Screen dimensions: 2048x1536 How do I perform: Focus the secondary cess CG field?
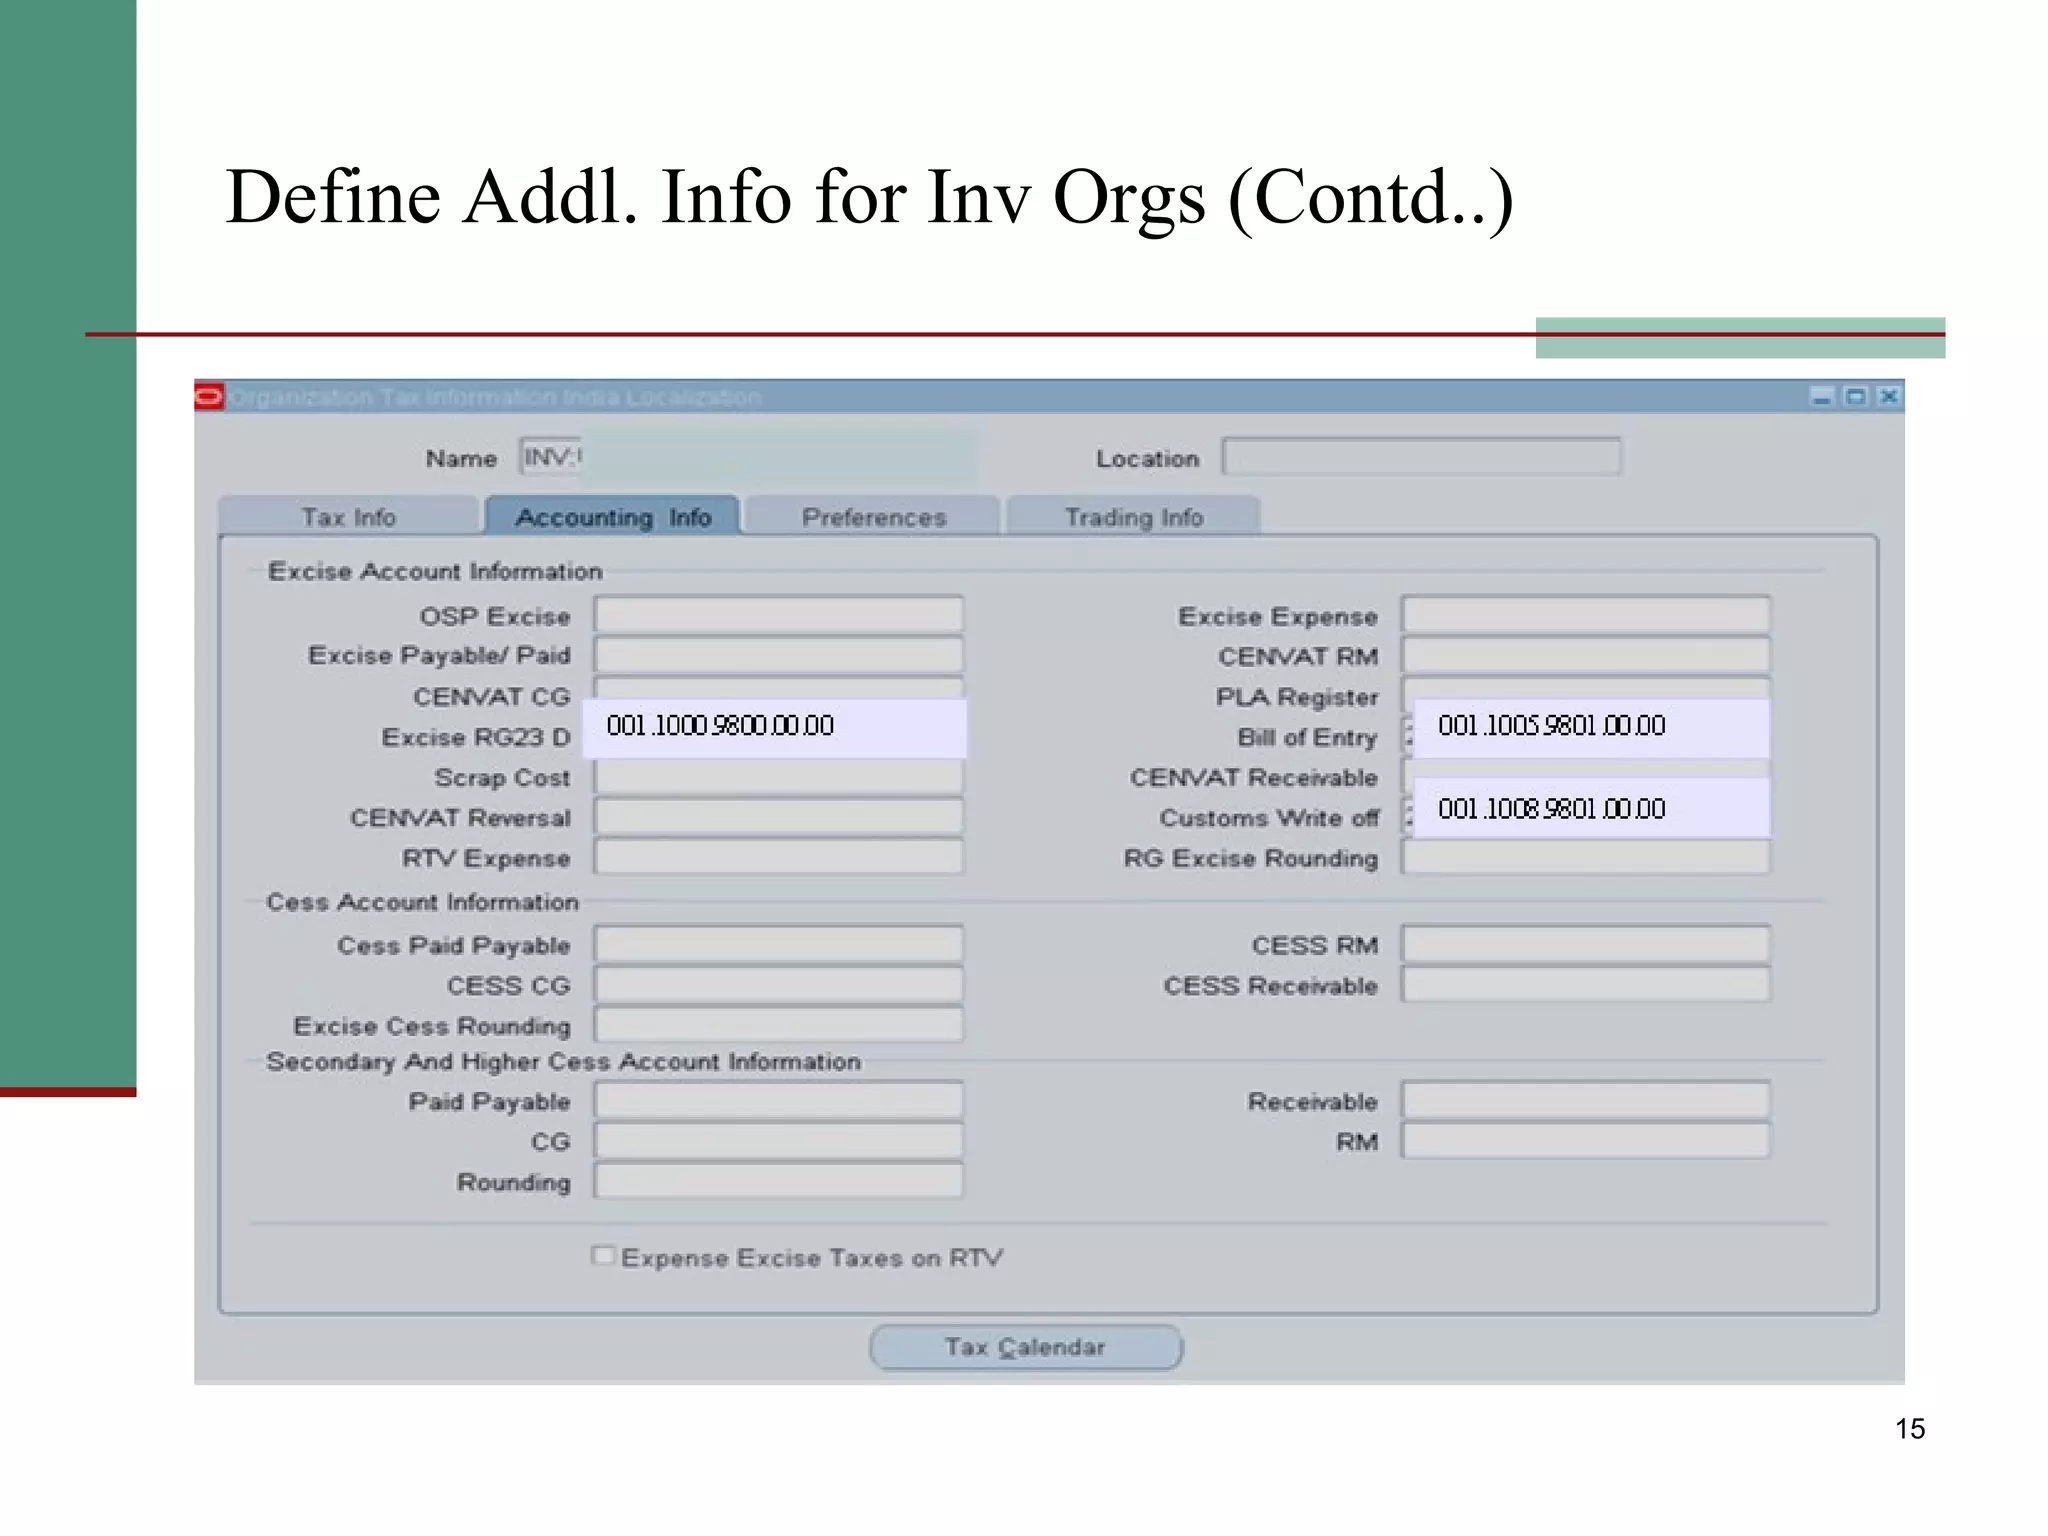[779, 1141]
